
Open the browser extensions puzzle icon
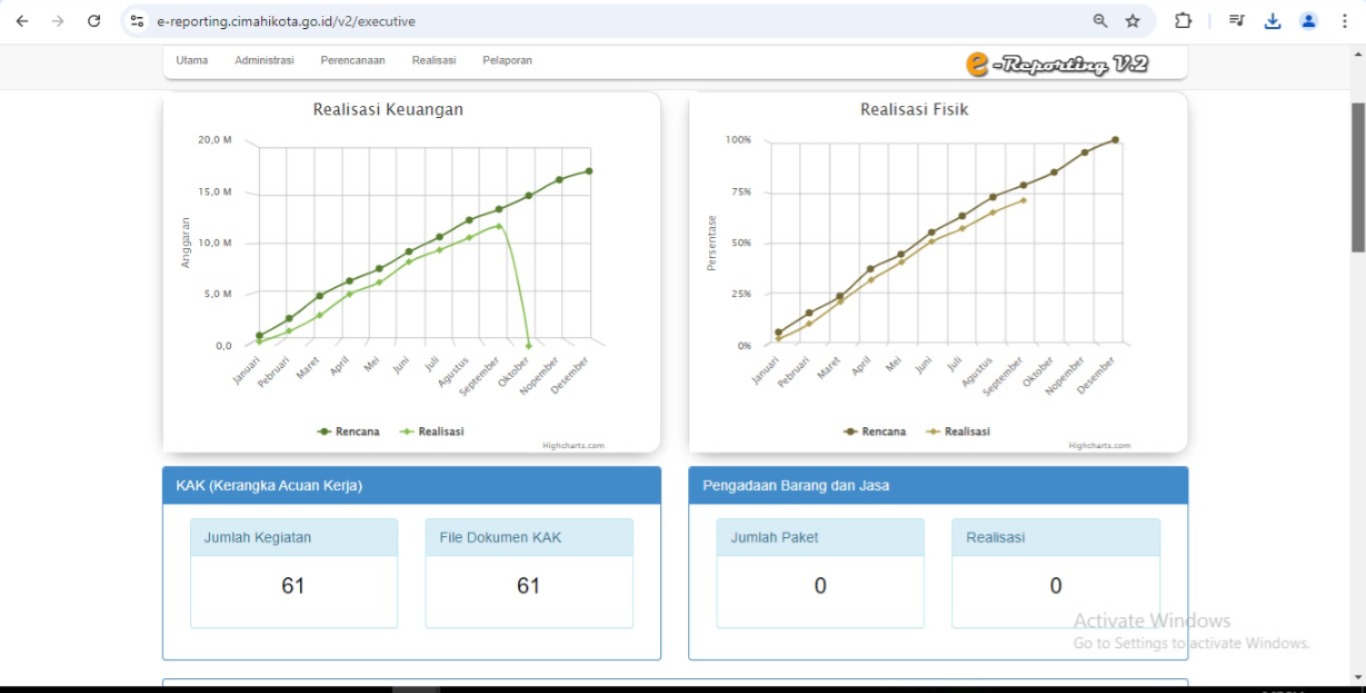click(1183, 21)
